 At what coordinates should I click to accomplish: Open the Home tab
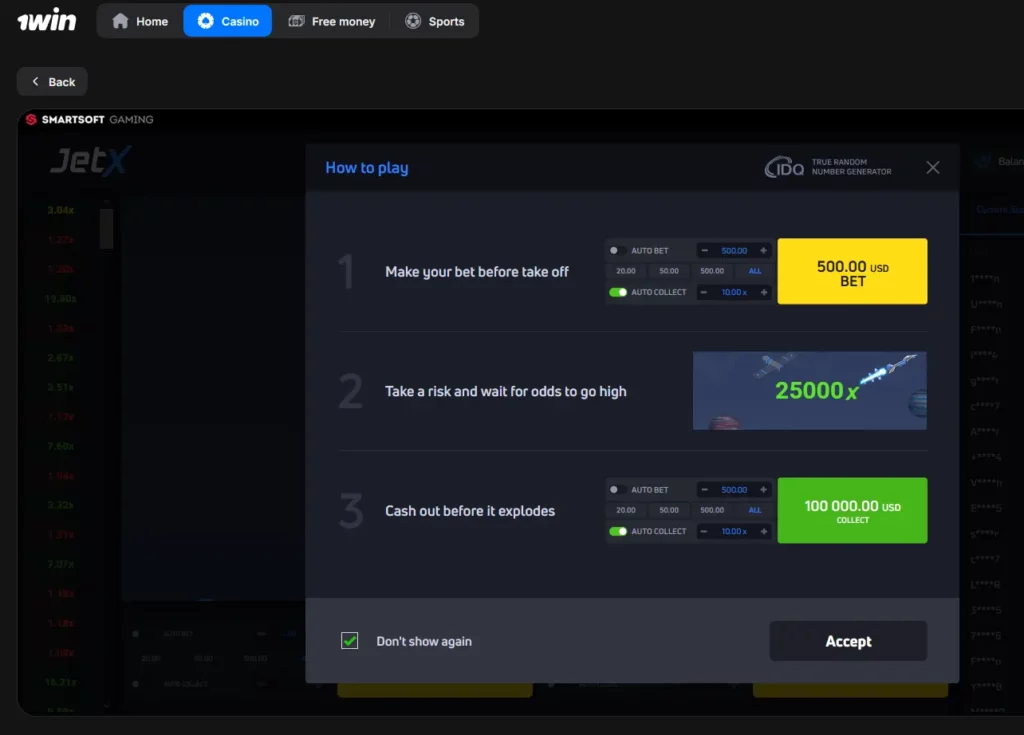point(140,21)
